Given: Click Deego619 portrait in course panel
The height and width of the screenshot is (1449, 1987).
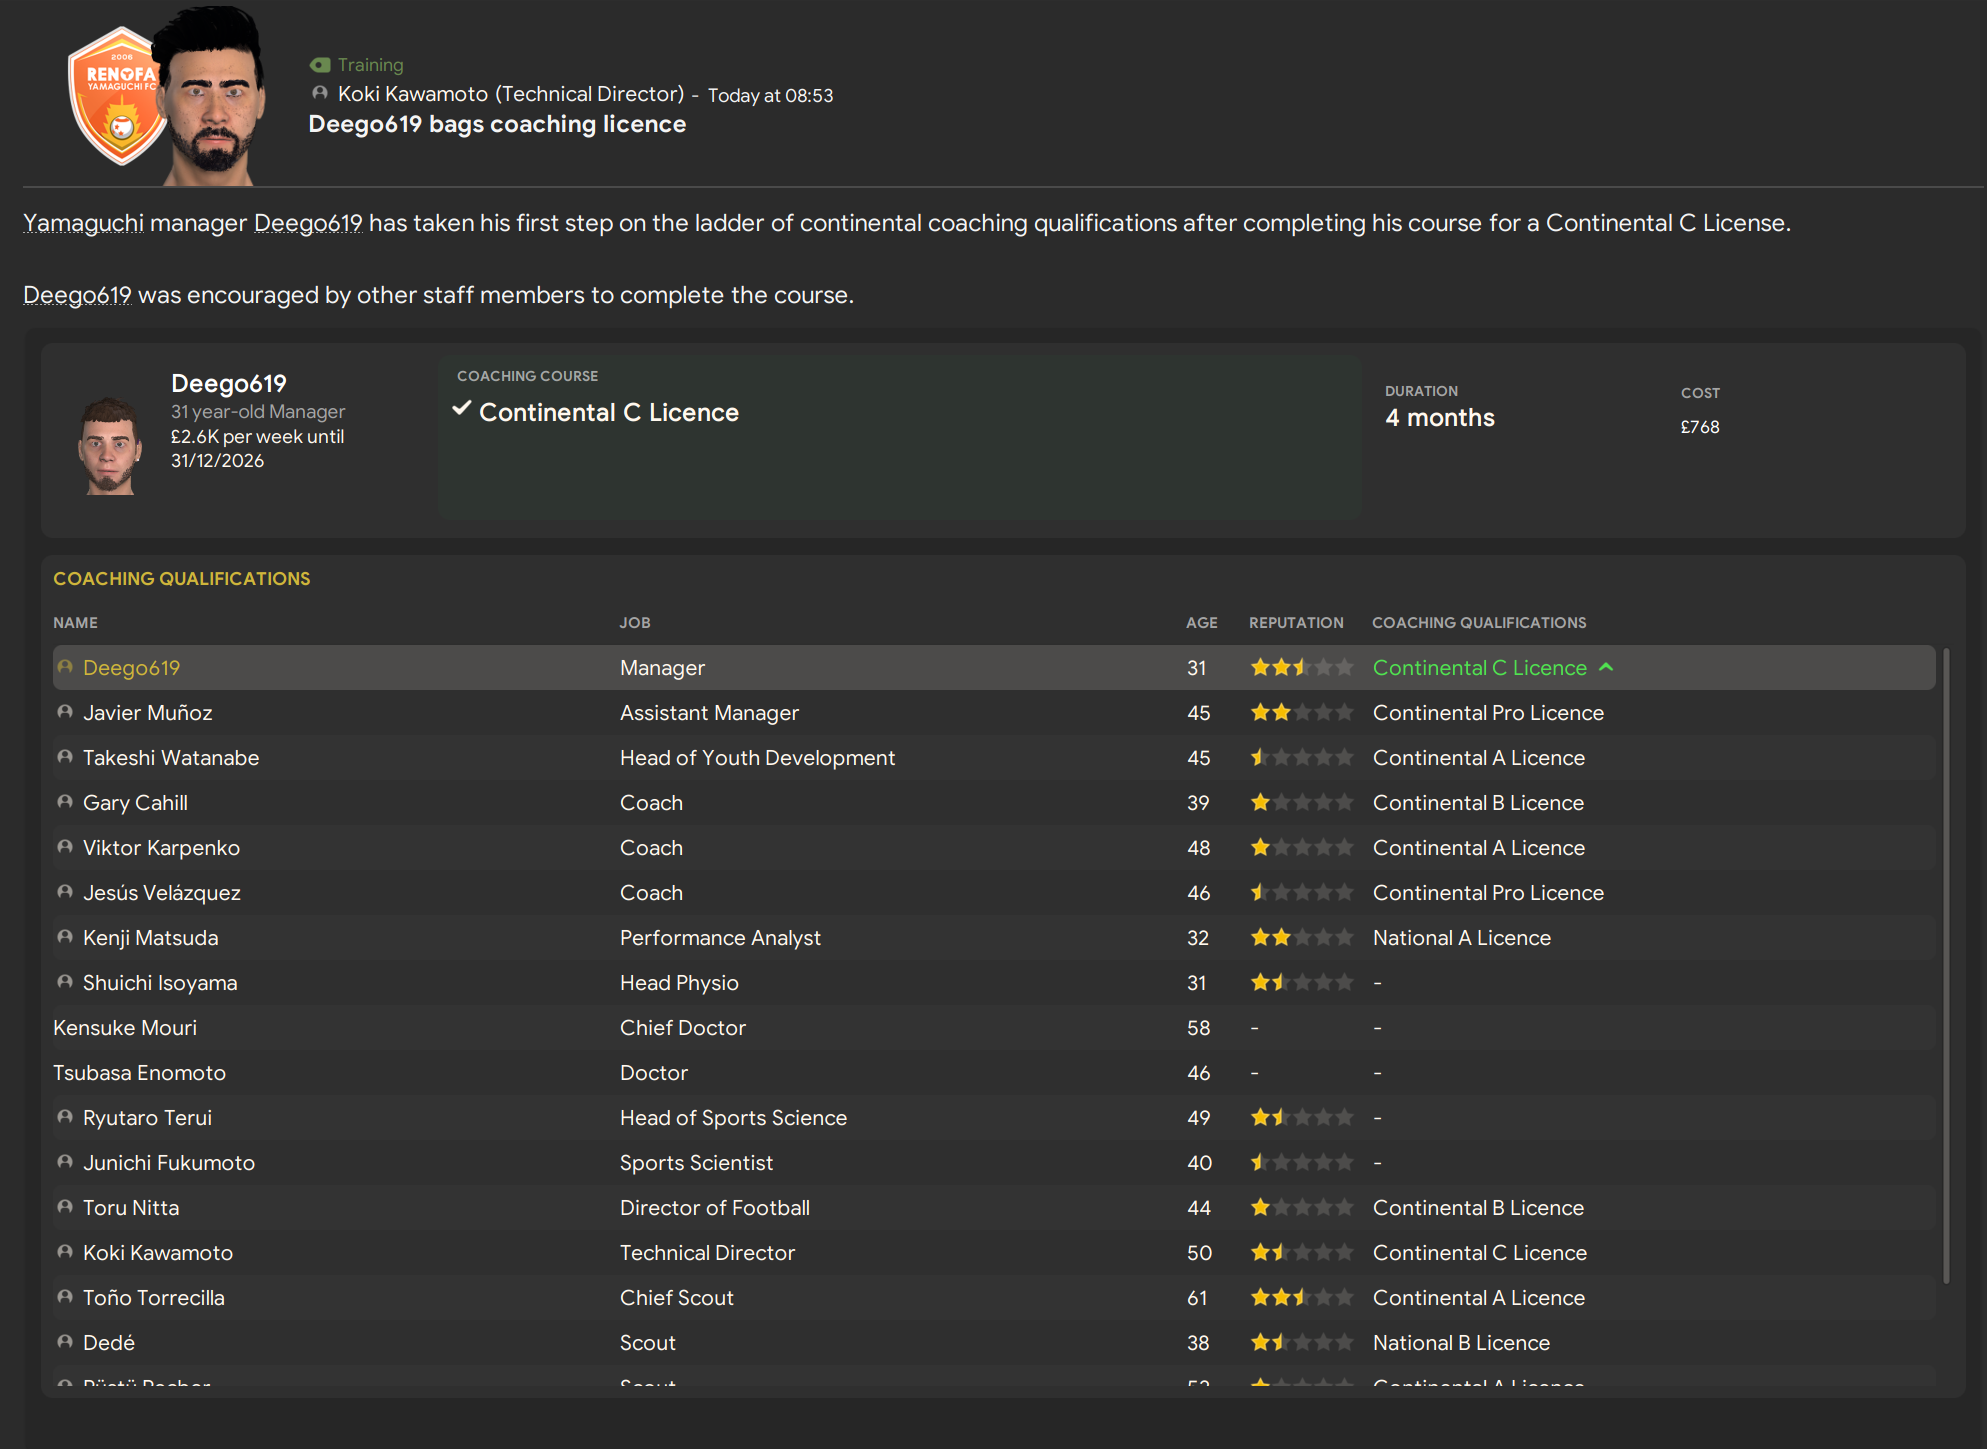Looking at the screenshot, I should [109, 446].
